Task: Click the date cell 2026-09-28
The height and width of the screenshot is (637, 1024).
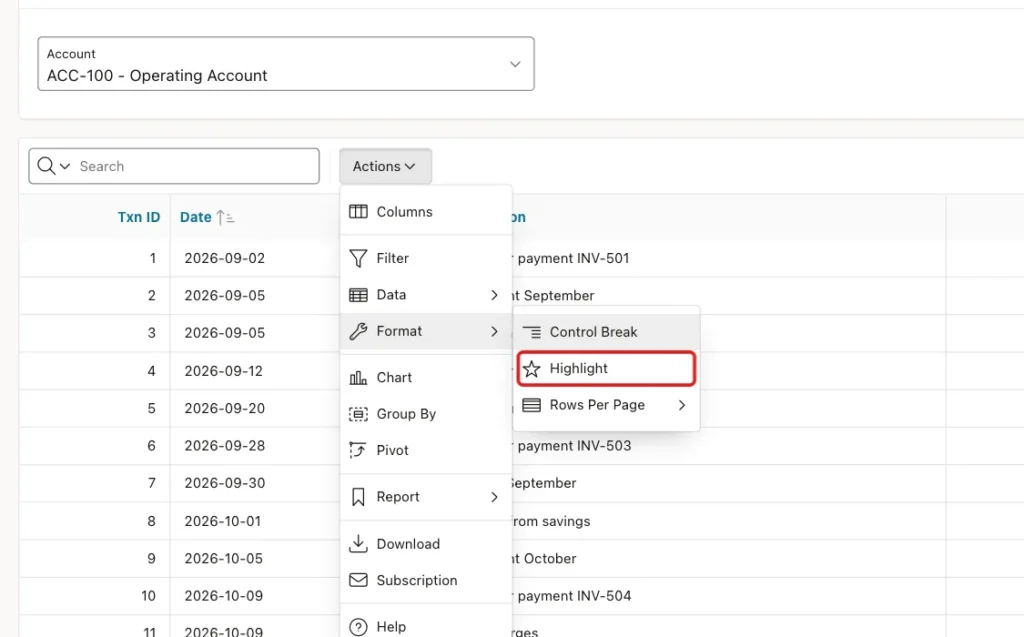Action: click(x=225, y=446)
